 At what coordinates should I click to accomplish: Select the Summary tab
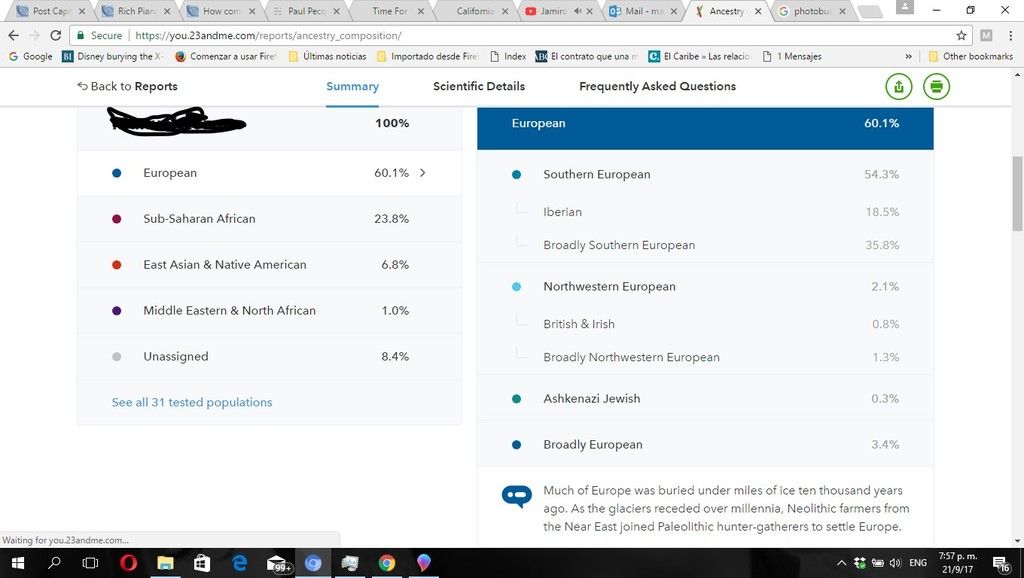(352, 86)
